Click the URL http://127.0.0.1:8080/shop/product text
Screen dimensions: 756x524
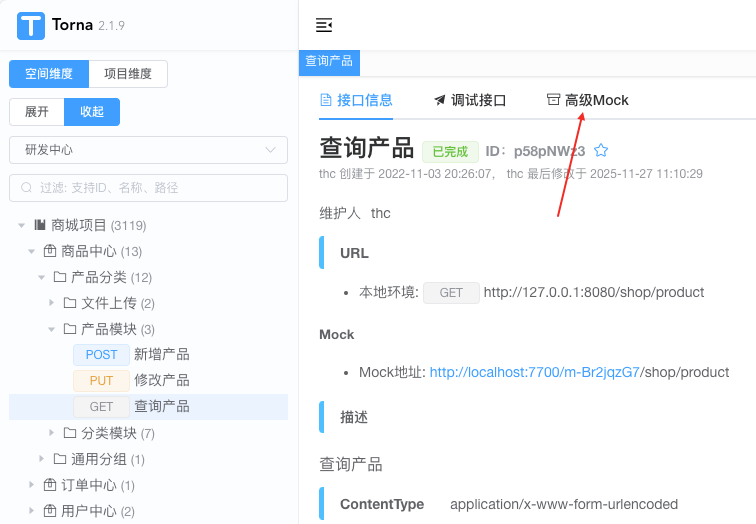coord(594,292)
